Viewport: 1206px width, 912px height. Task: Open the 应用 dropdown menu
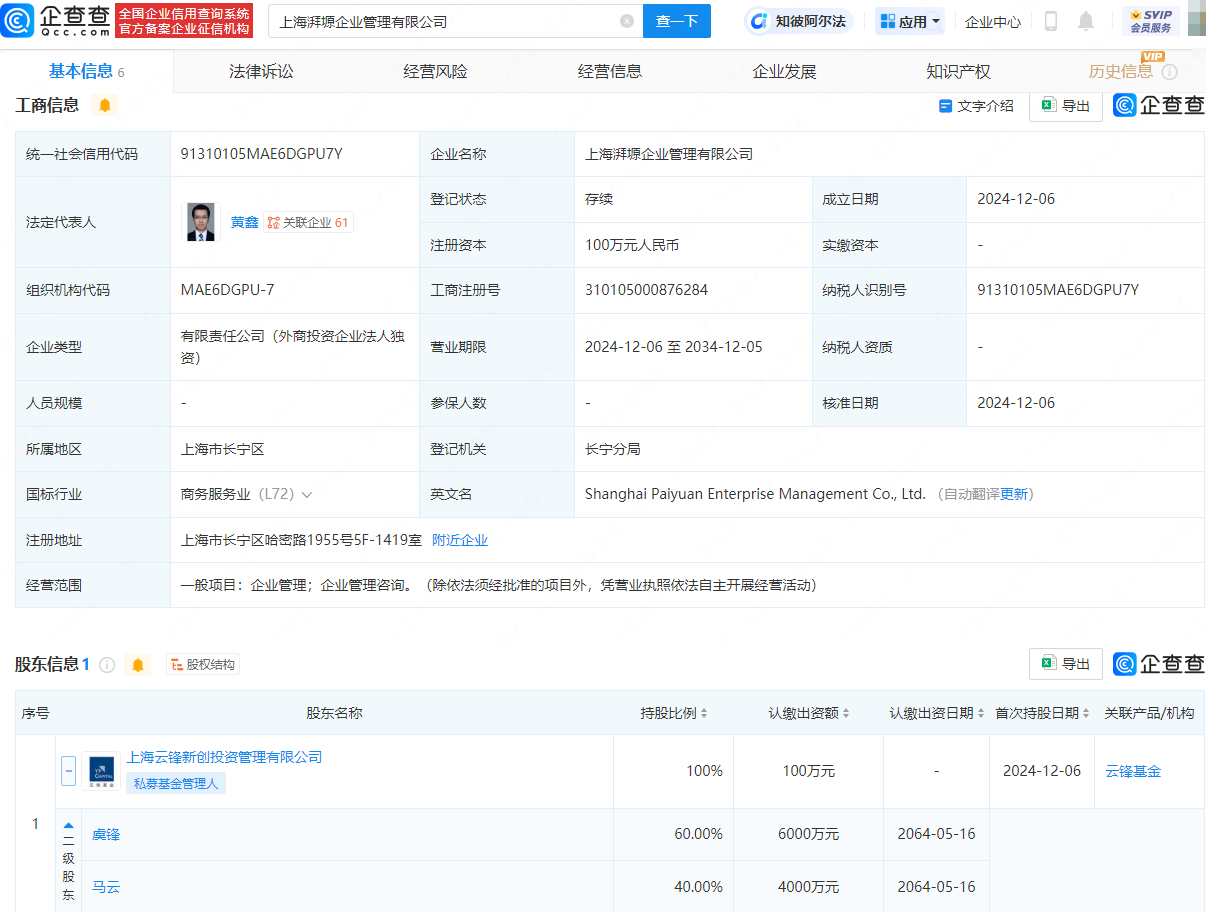pos(910,21)
